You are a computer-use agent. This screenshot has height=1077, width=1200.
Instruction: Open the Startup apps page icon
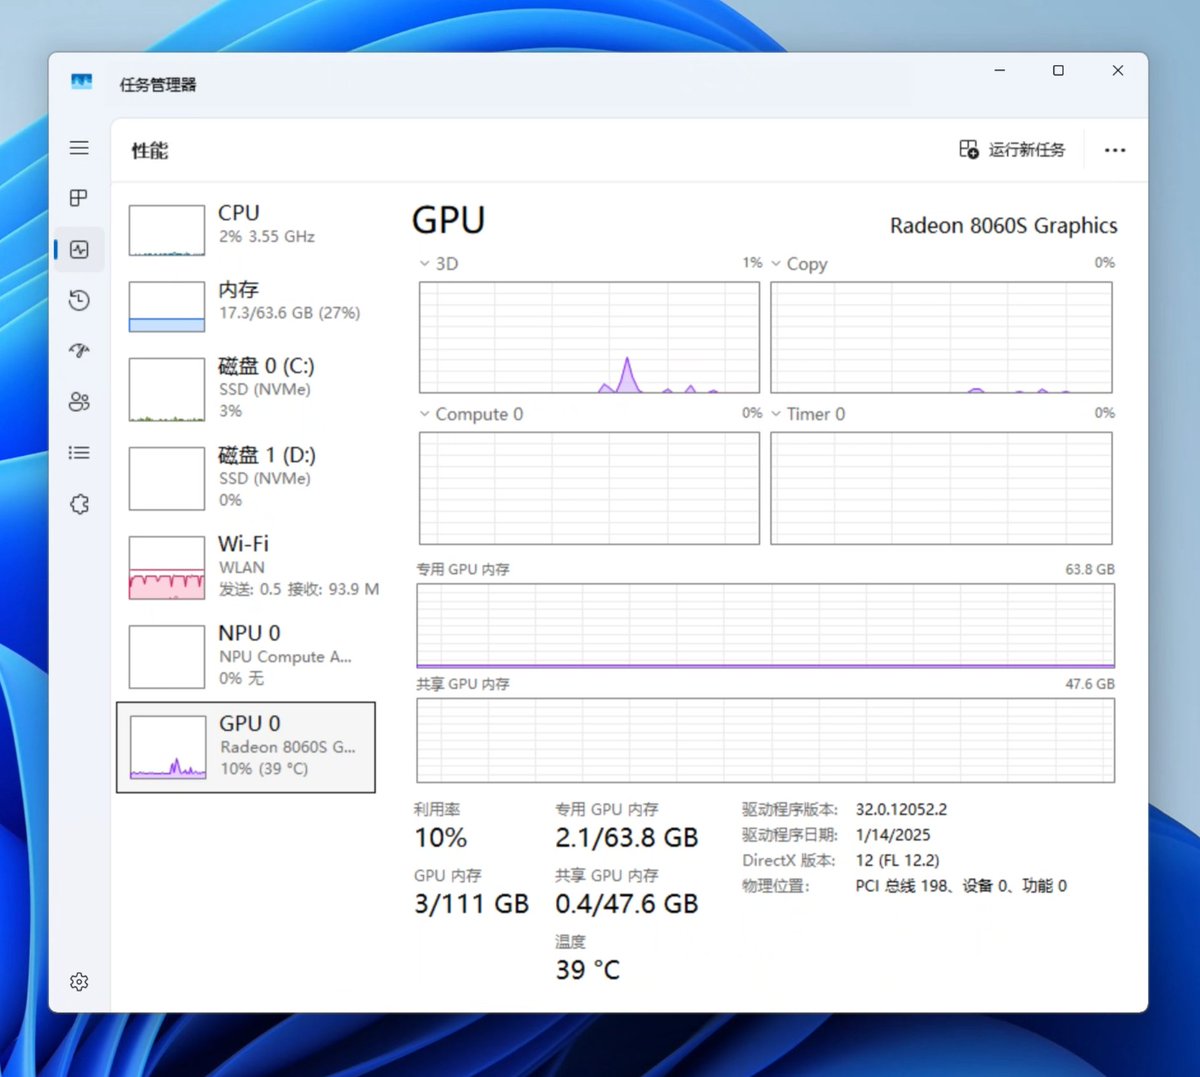click(79, 350)
